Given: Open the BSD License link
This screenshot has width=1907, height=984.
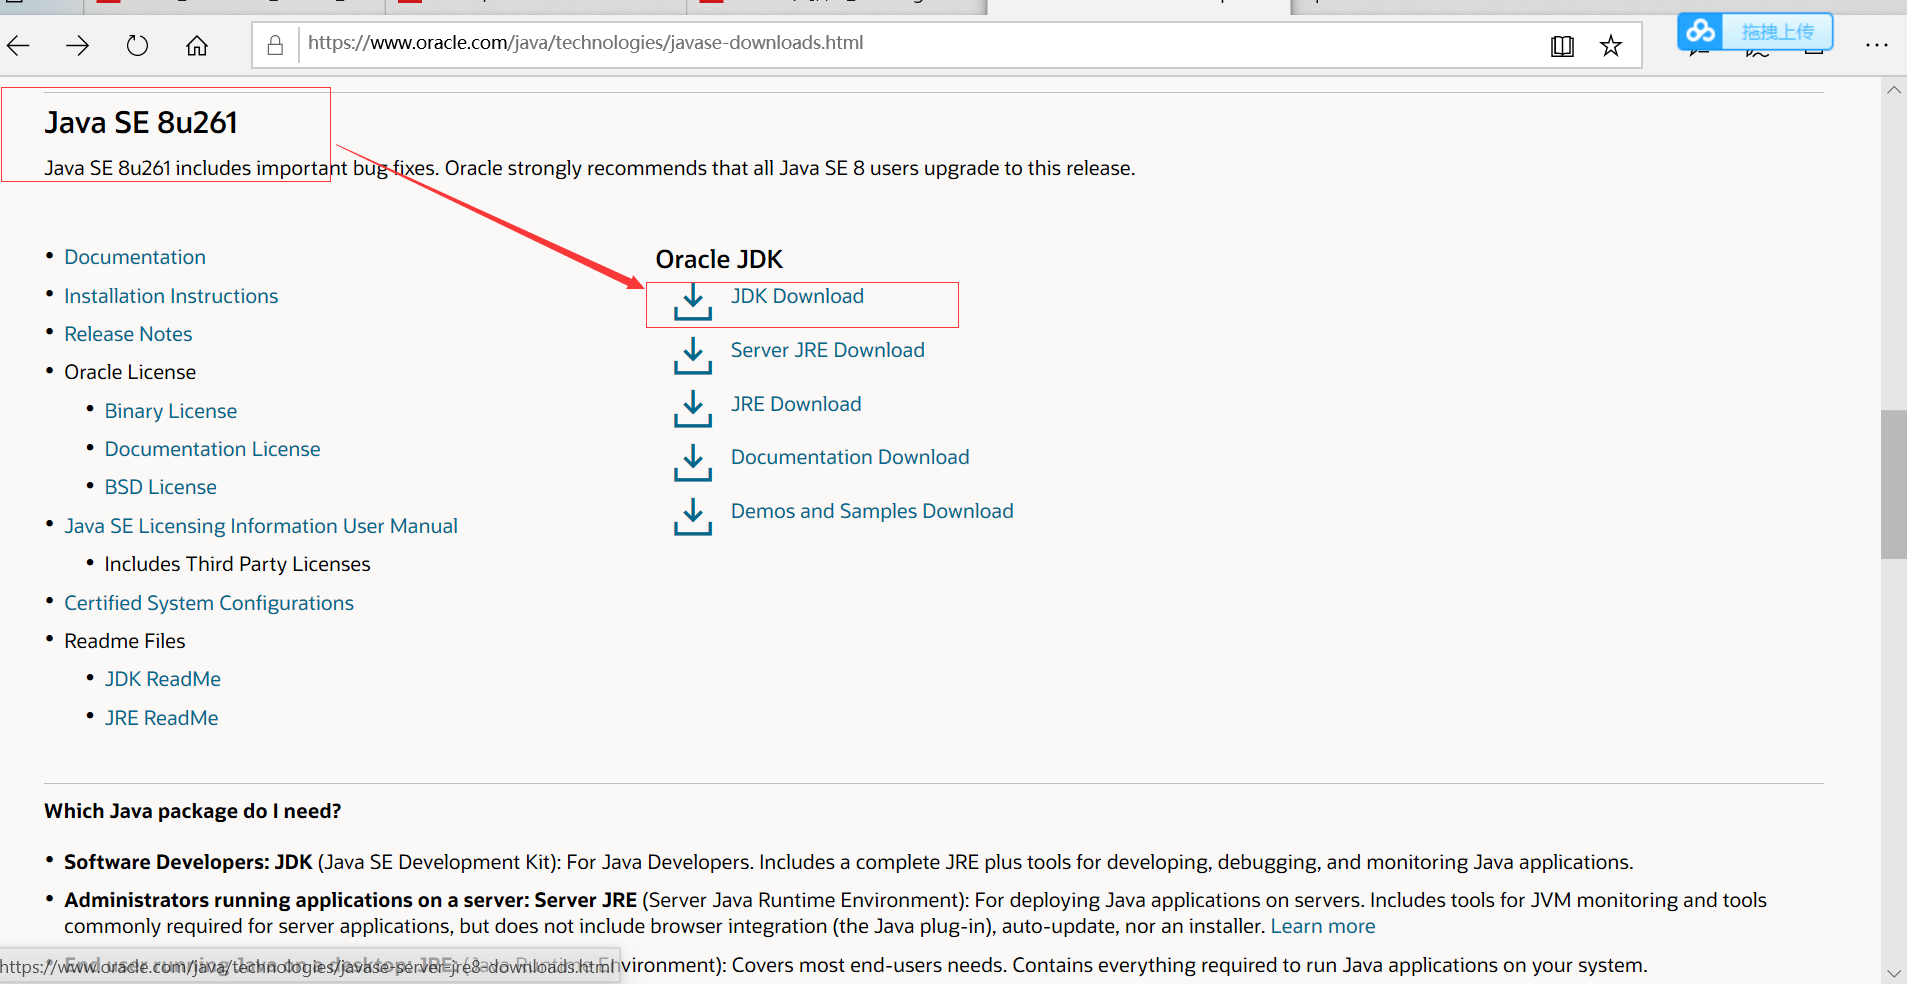Looking at the screenshot, I should [x=160, y=487].
